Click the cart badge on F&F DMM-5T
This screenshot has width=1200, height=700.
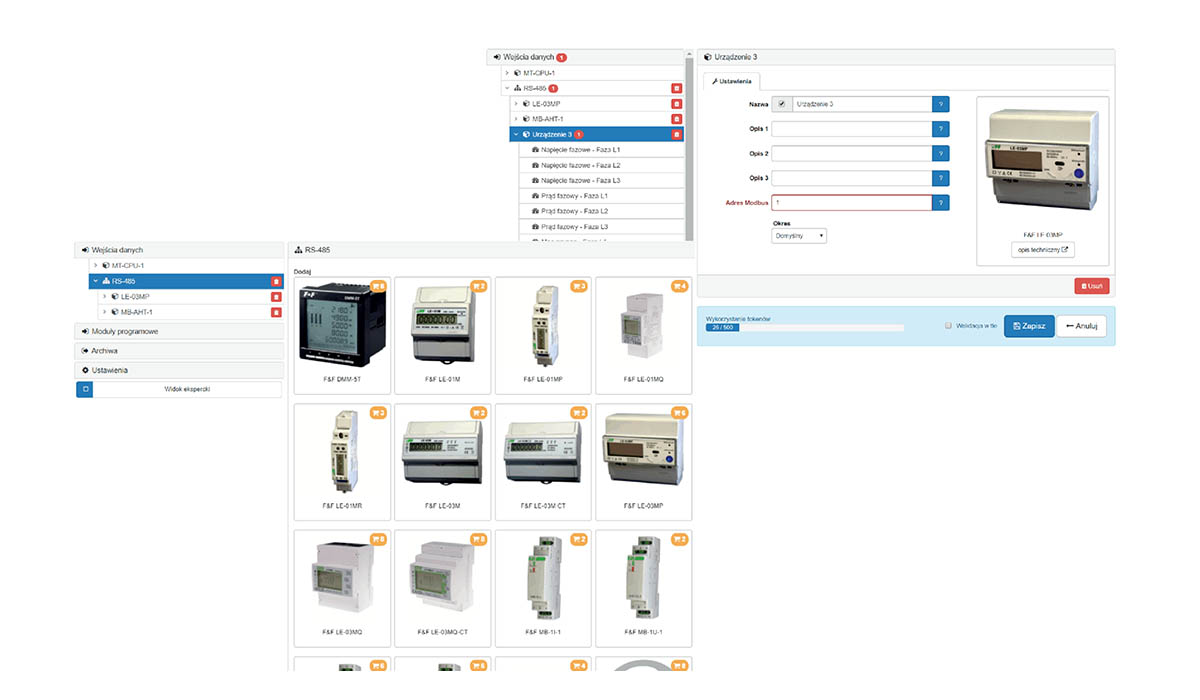coord(378,287)
